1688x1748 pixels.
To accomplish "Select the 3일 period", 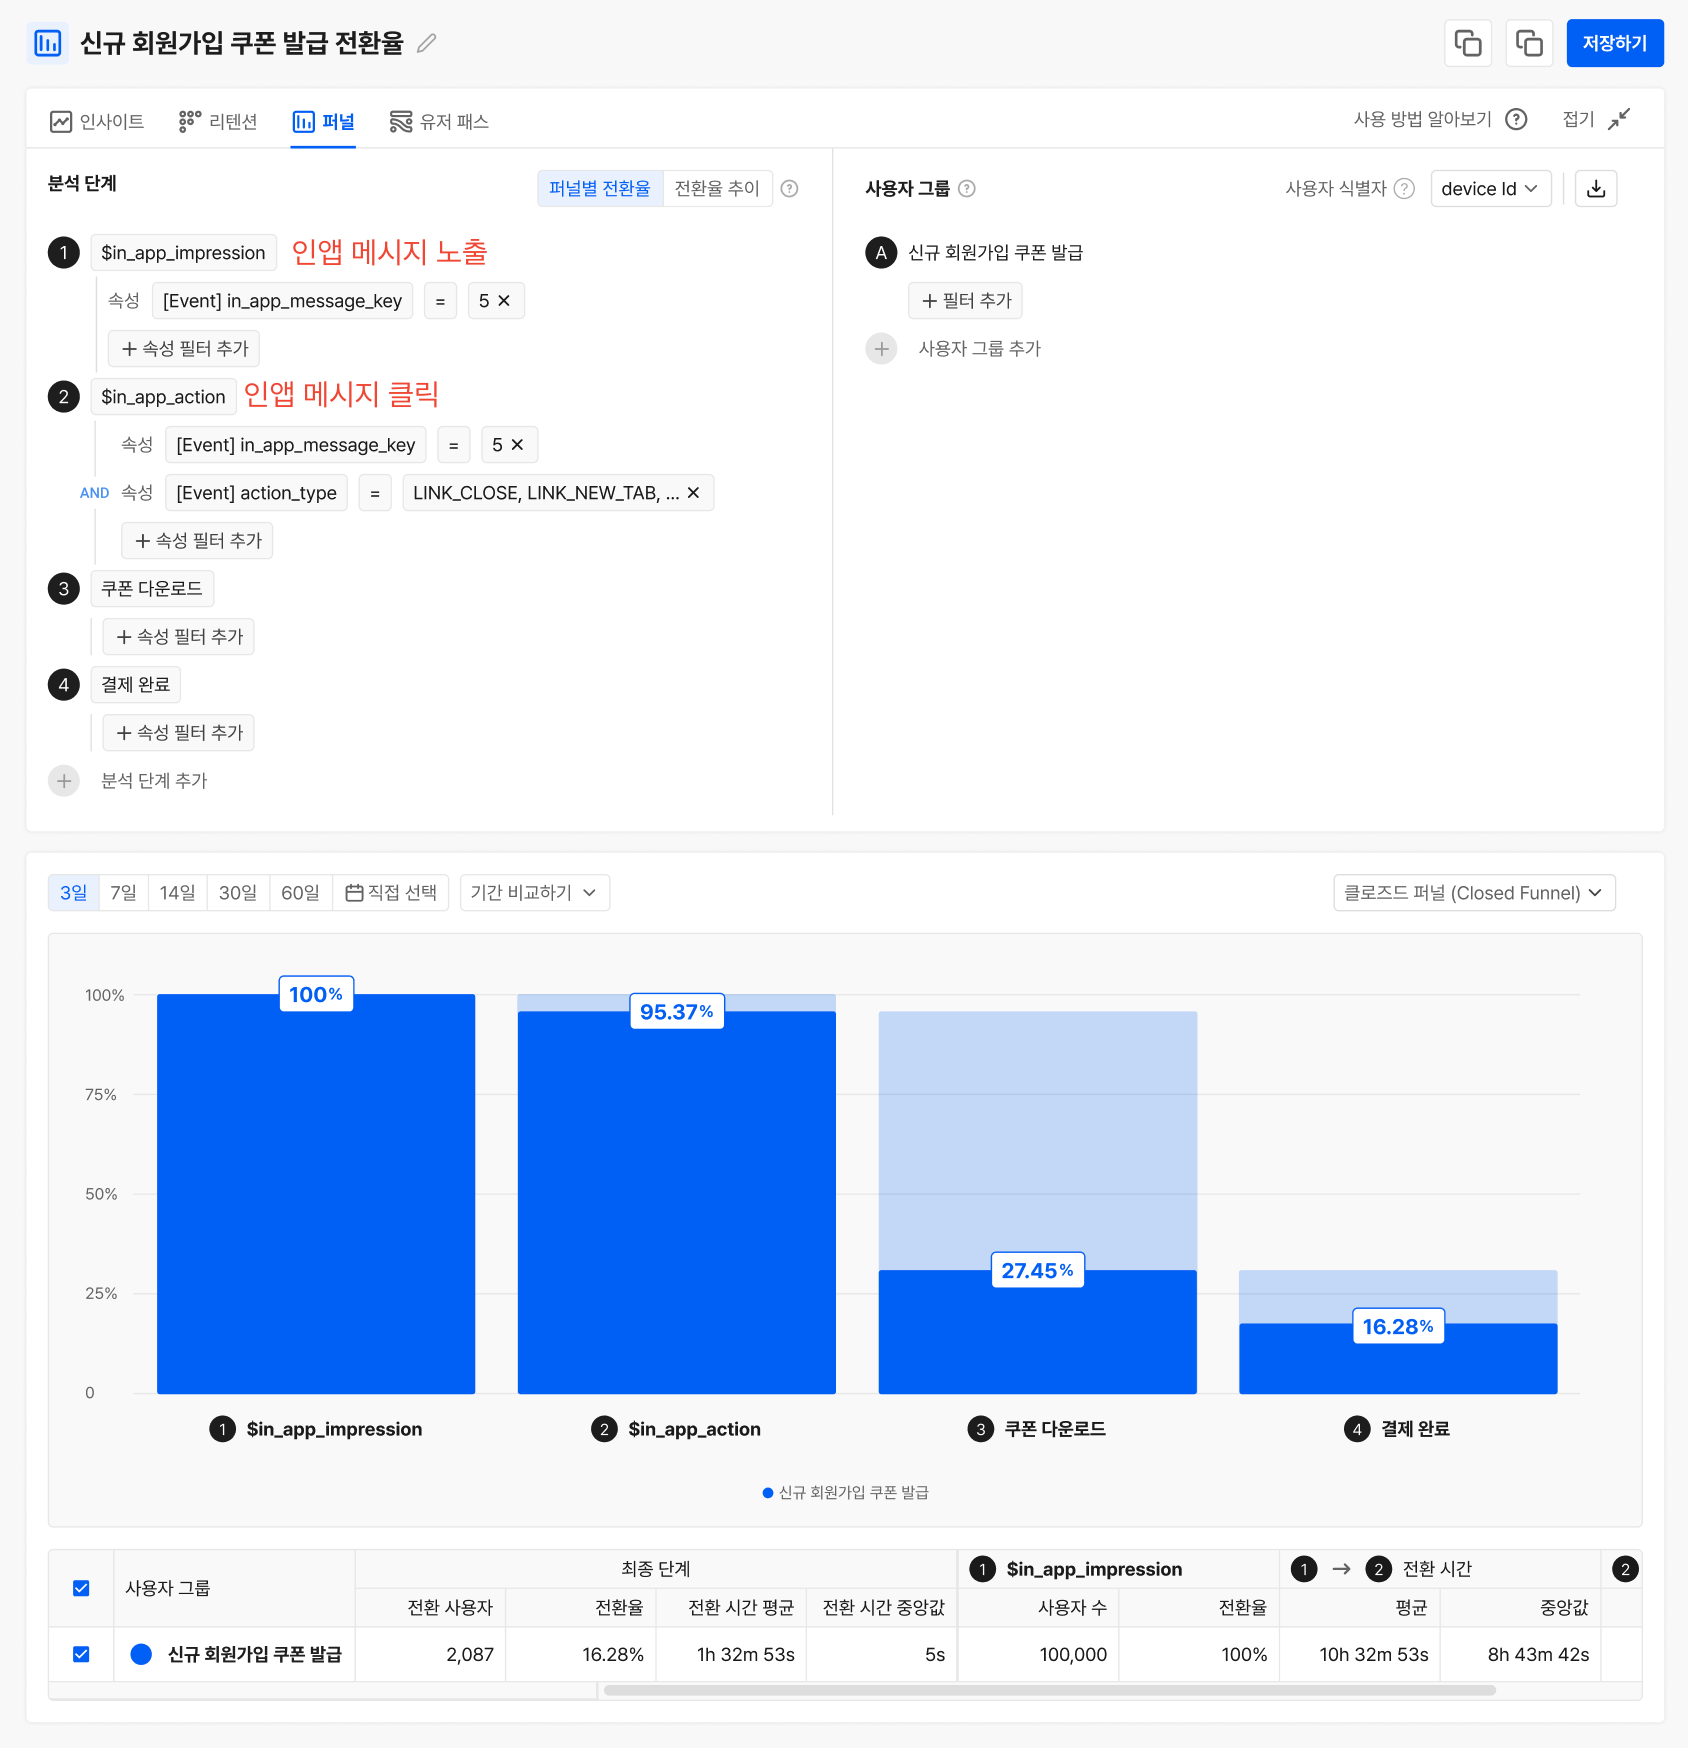I will click(x=74, y=893).
